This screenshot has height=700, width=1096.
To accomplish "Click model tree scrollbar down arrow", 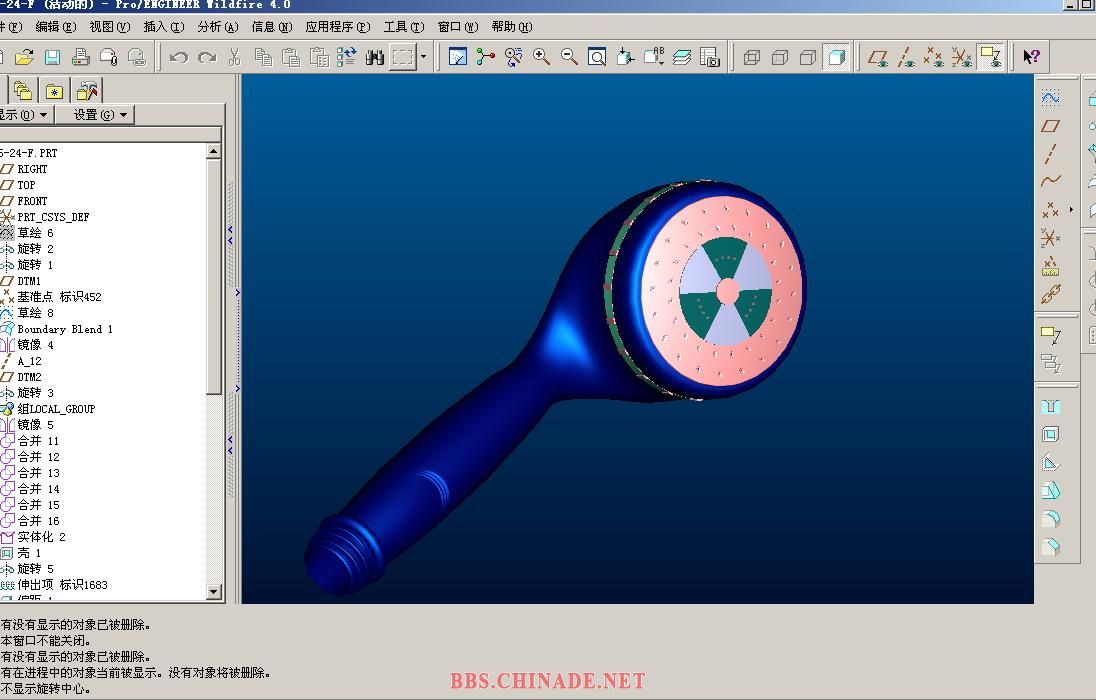I will pos(214,592).
